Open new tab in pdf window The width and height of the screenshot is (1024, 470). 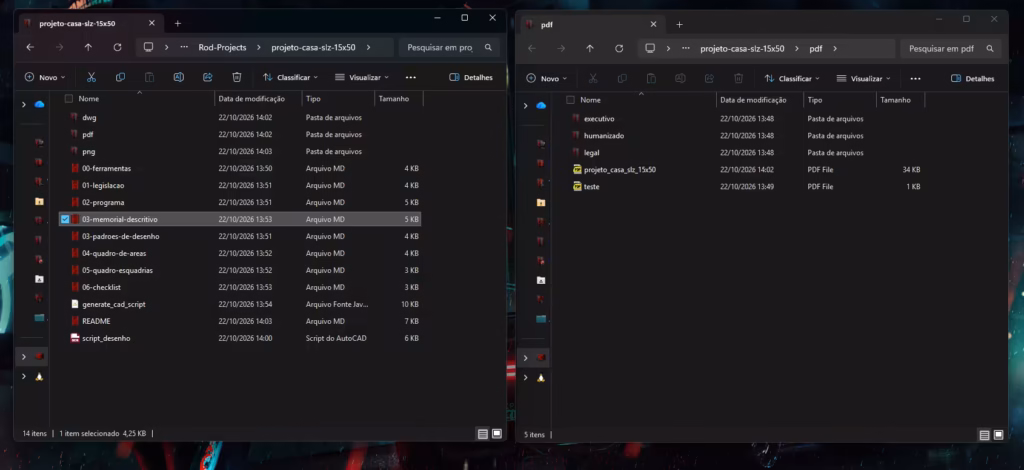pyautogui.click(x=679, y=25)
